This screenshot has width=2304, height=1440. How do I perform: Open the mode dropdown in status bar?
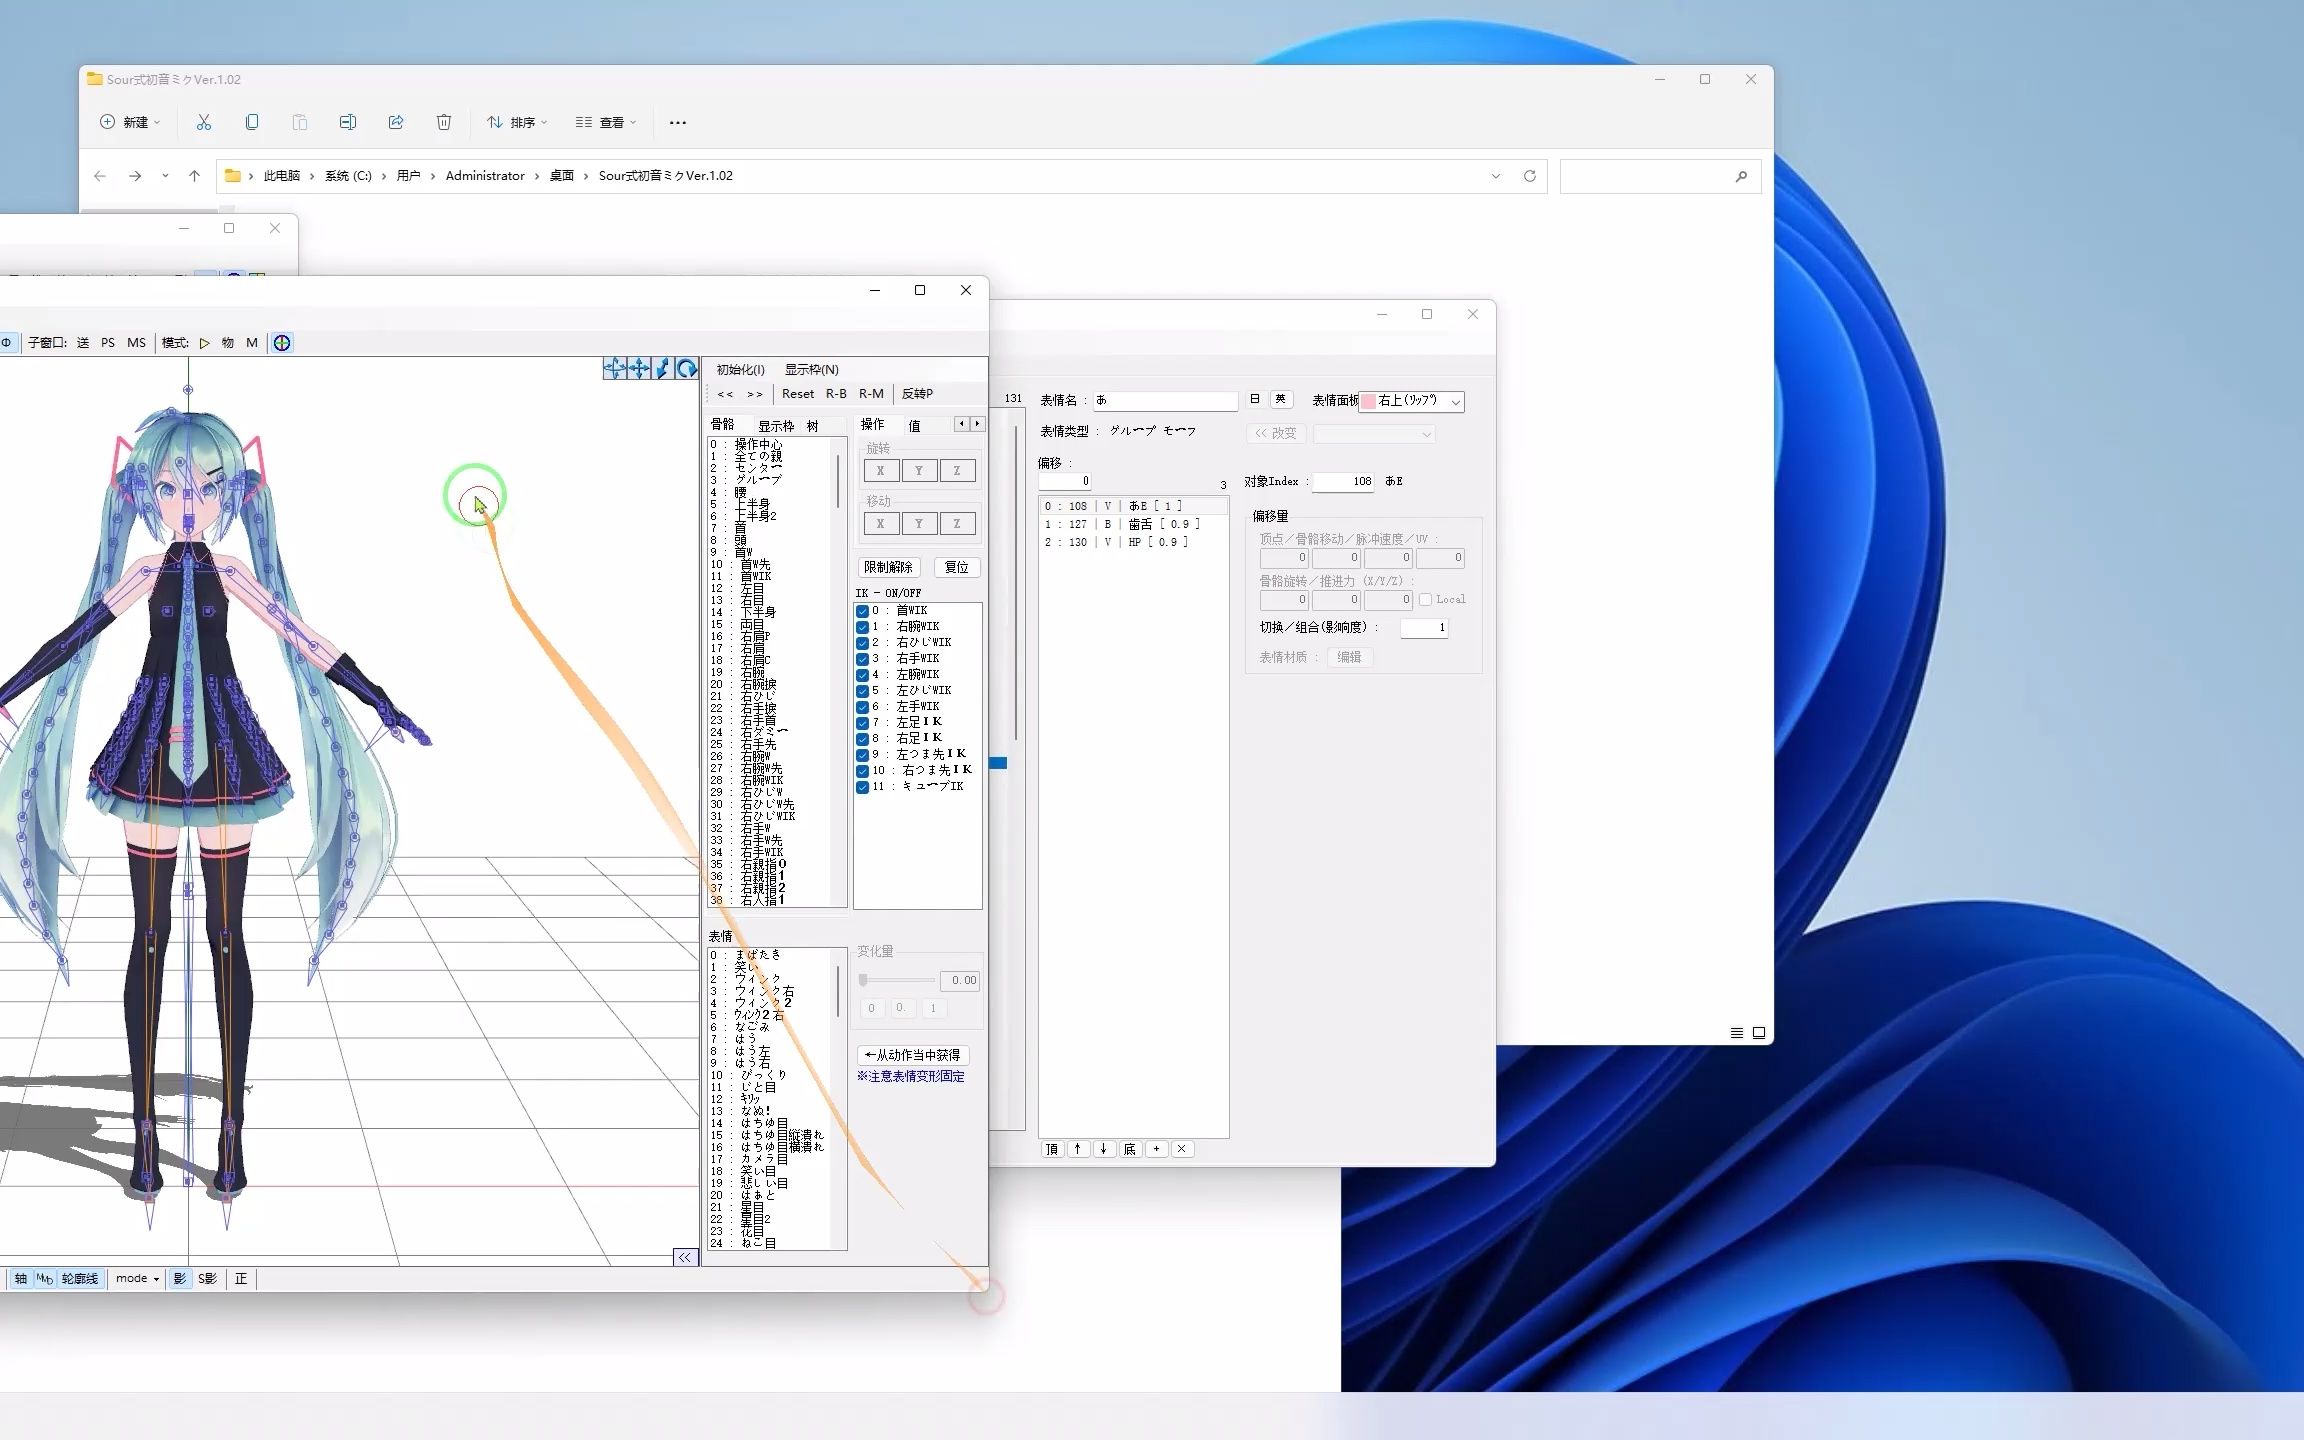(x=137, y=1279)
